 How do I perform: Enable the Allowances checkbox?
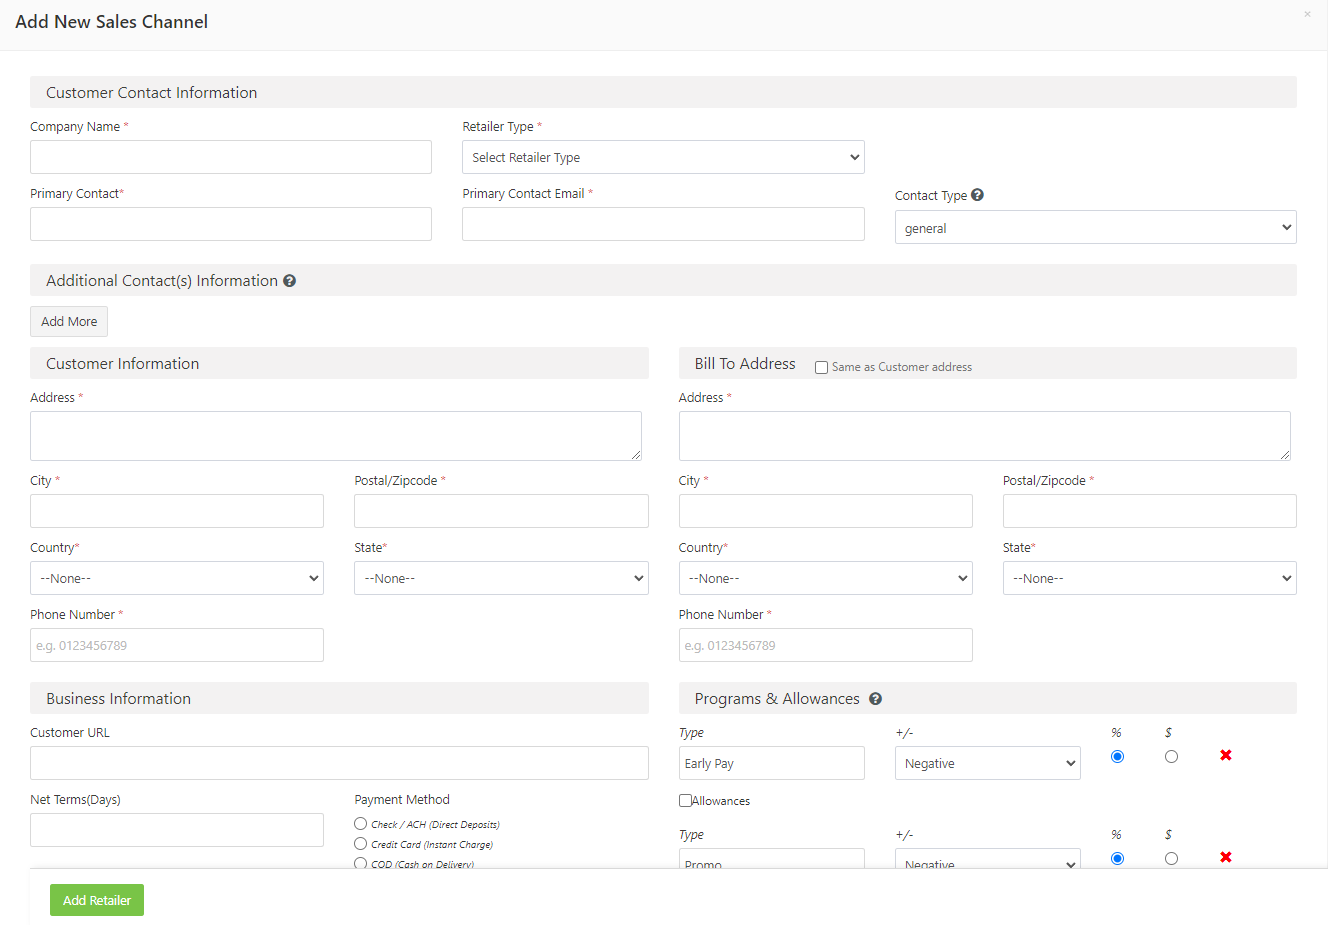685,800
